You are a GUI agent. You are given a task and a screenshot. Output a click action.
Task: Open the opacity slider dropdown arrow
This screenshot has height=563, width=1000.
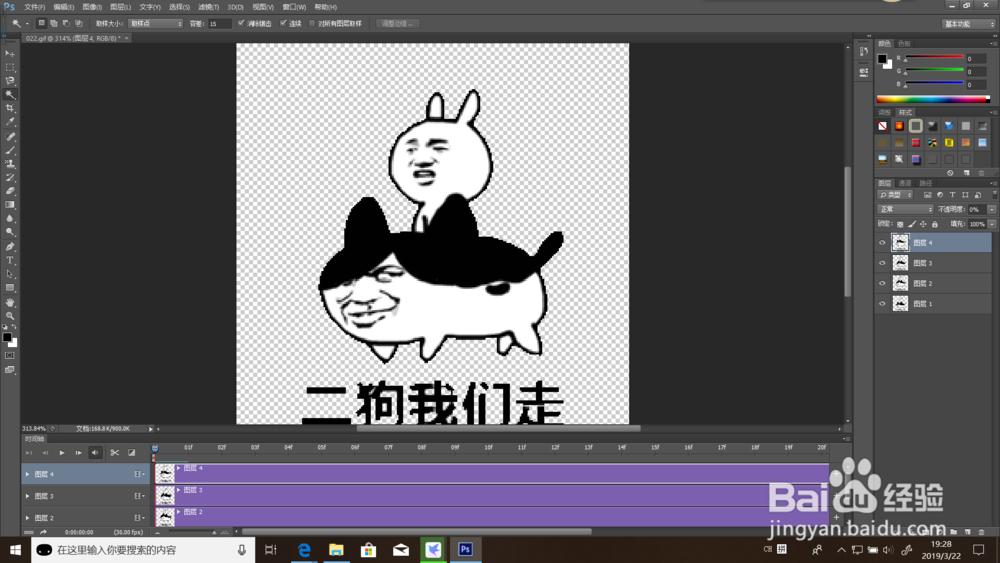coord(992,209)
